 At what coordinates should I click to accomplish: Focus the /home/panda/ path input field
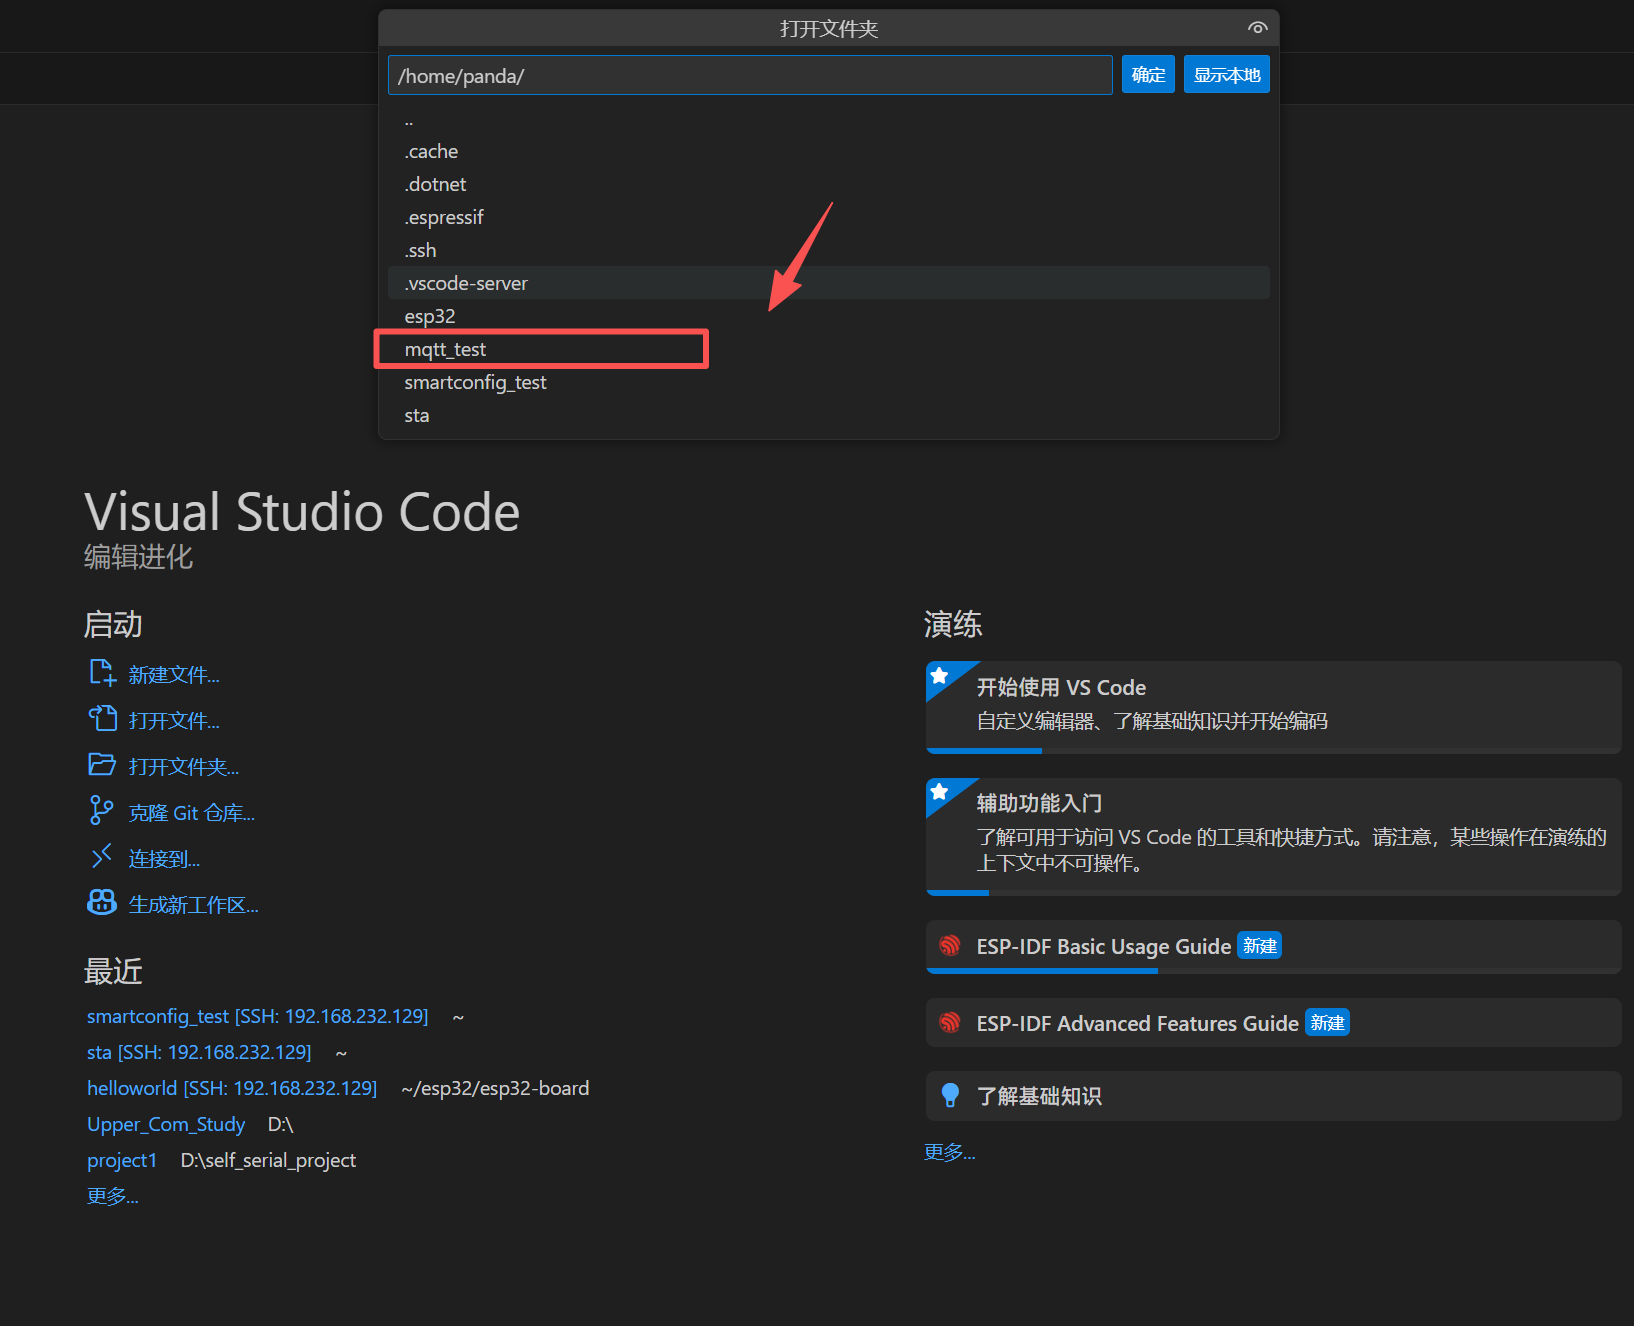(x=750, y=75)
